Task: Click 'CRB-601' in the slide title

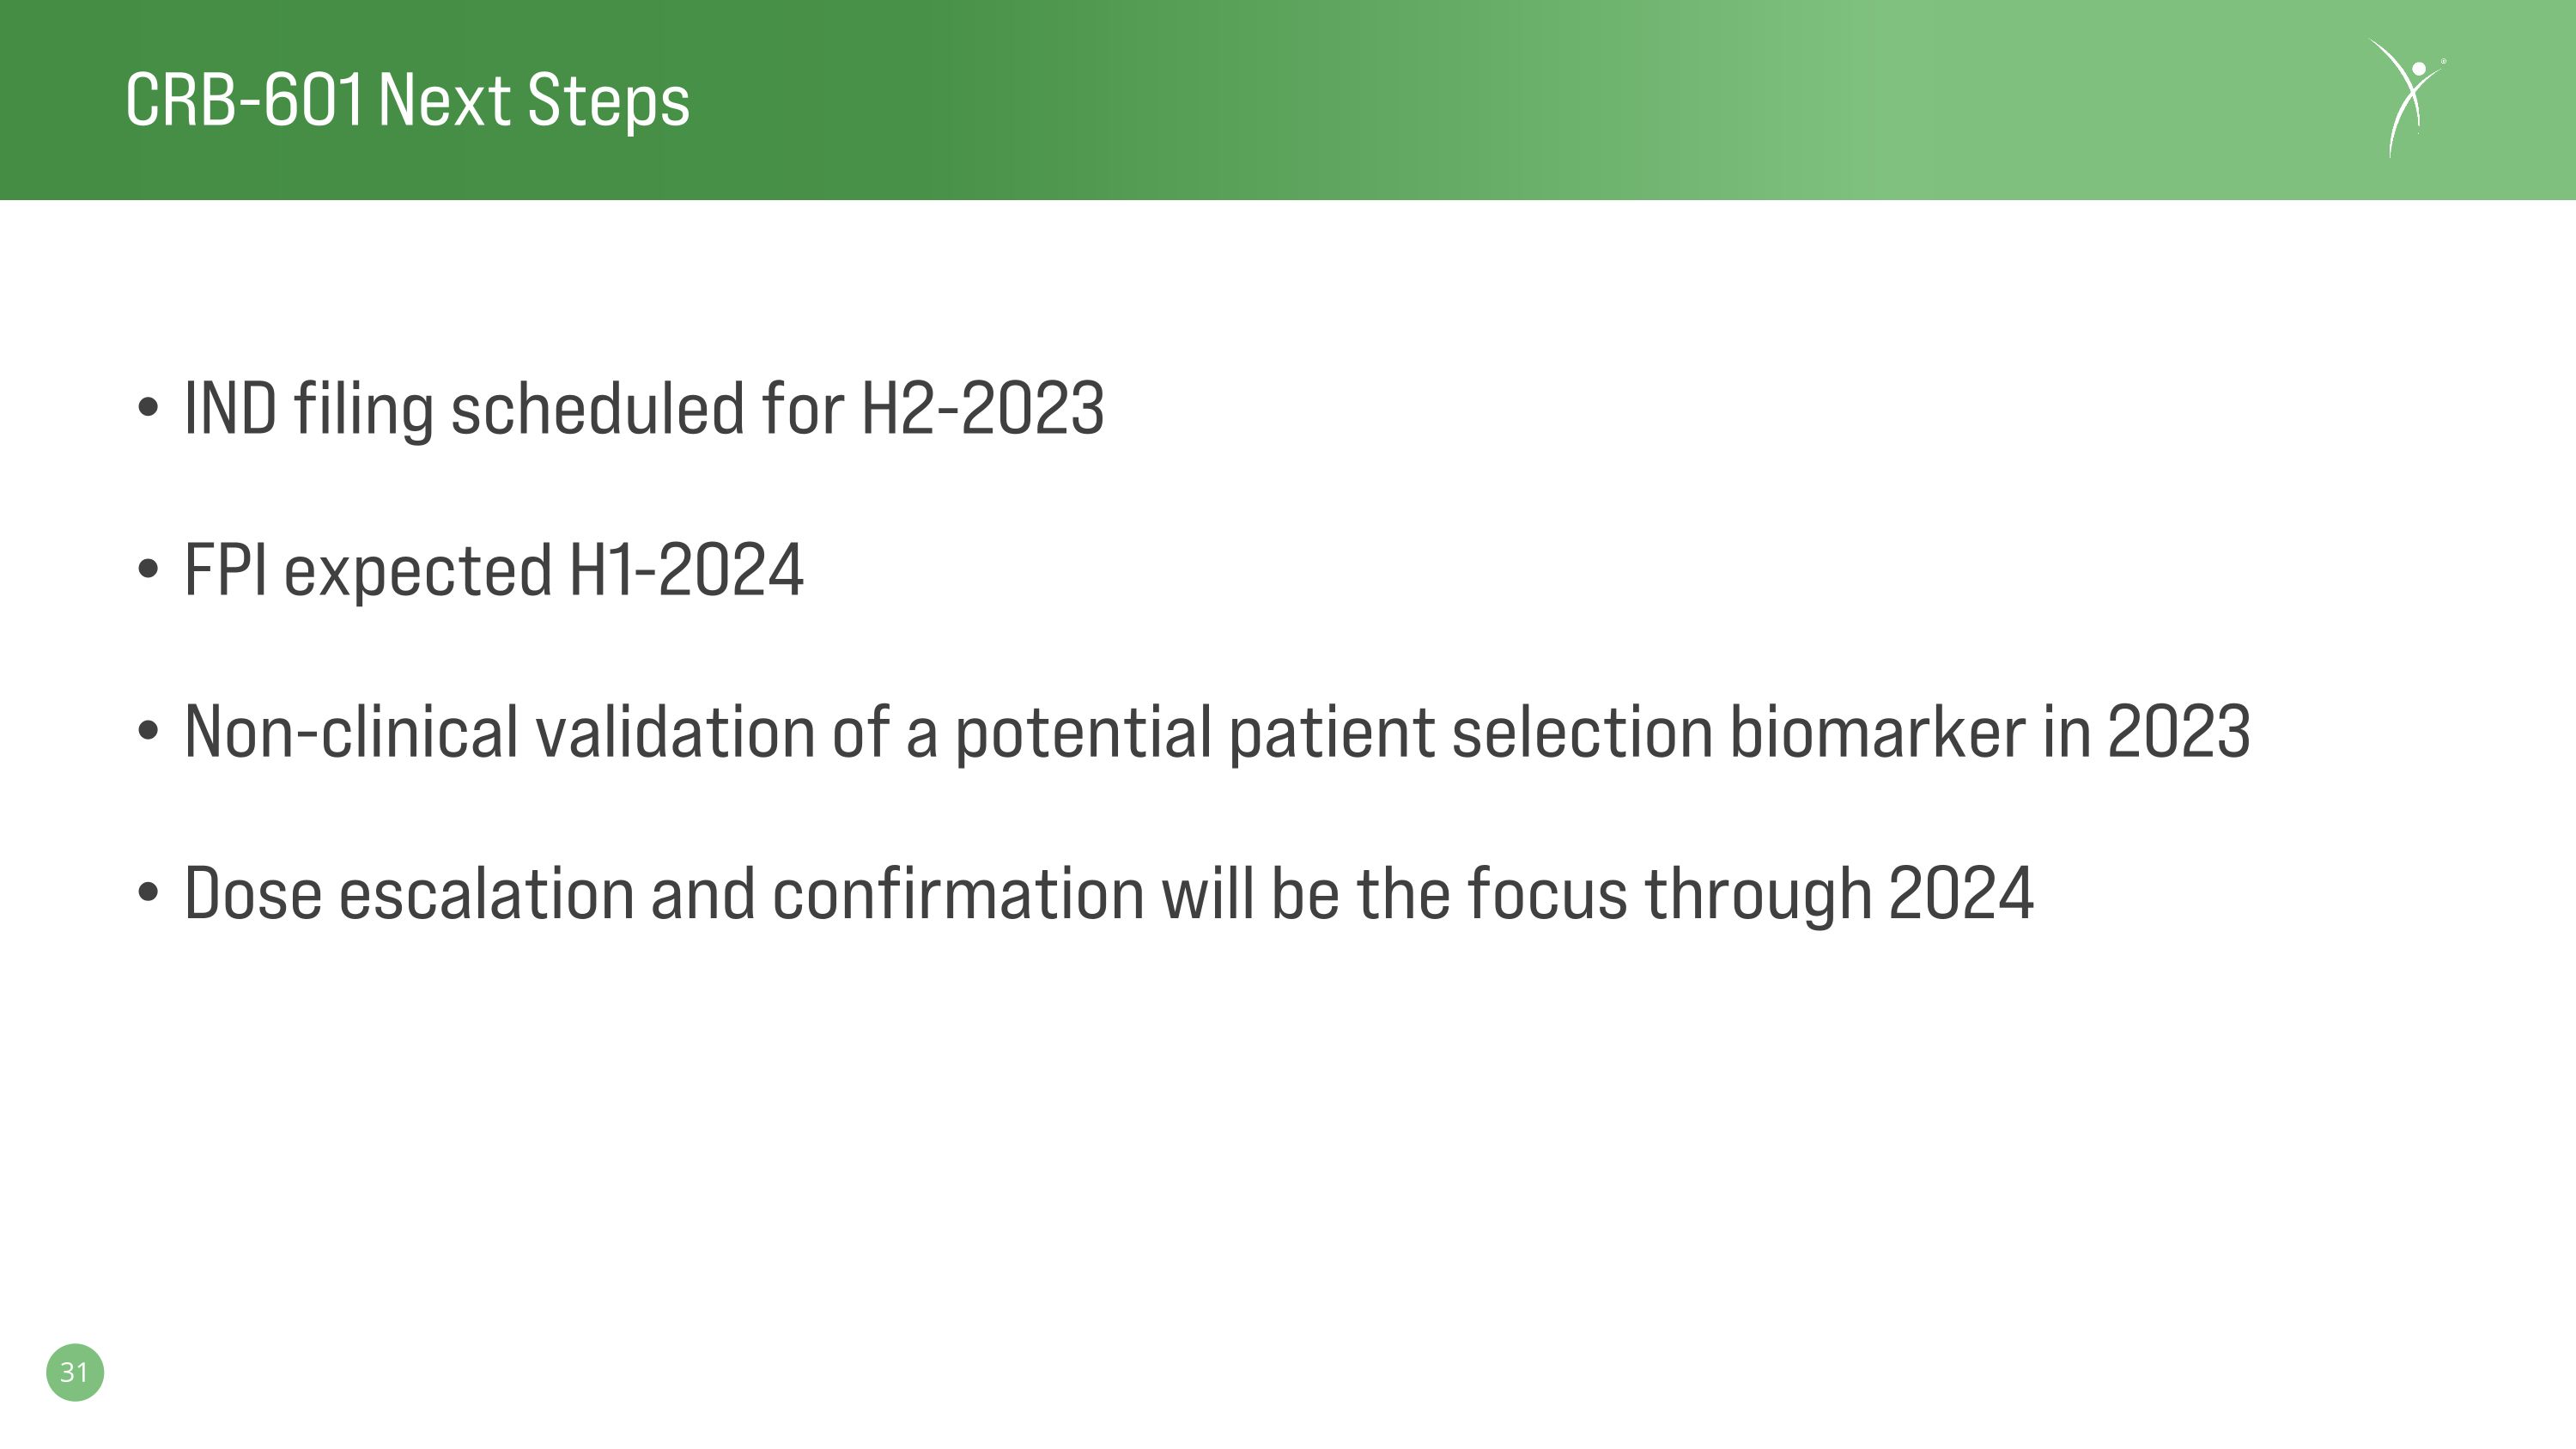Action: (244, 100)
